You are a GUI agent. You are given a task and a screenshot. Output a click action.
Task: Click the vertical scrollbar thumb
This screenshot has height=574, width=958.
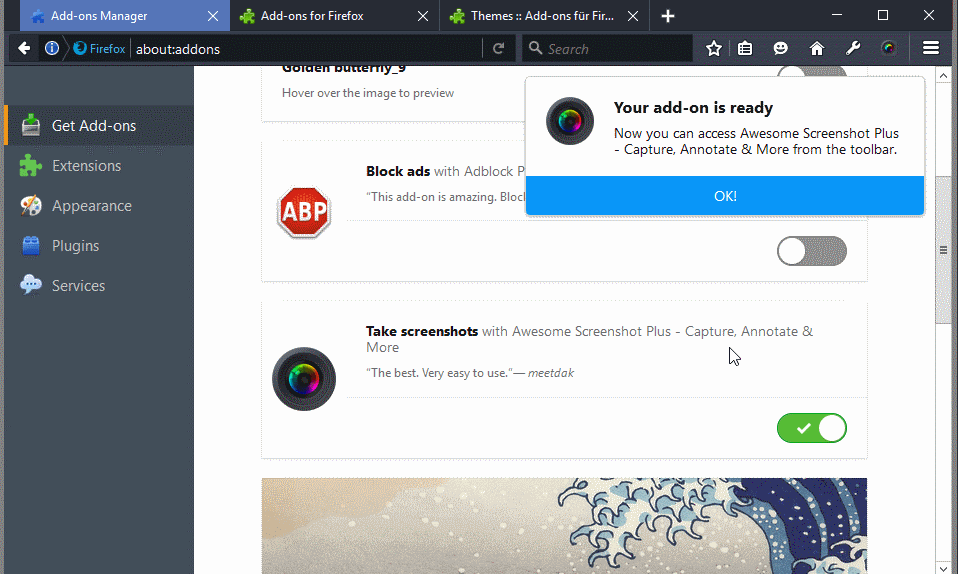click(x=943, y=250)
